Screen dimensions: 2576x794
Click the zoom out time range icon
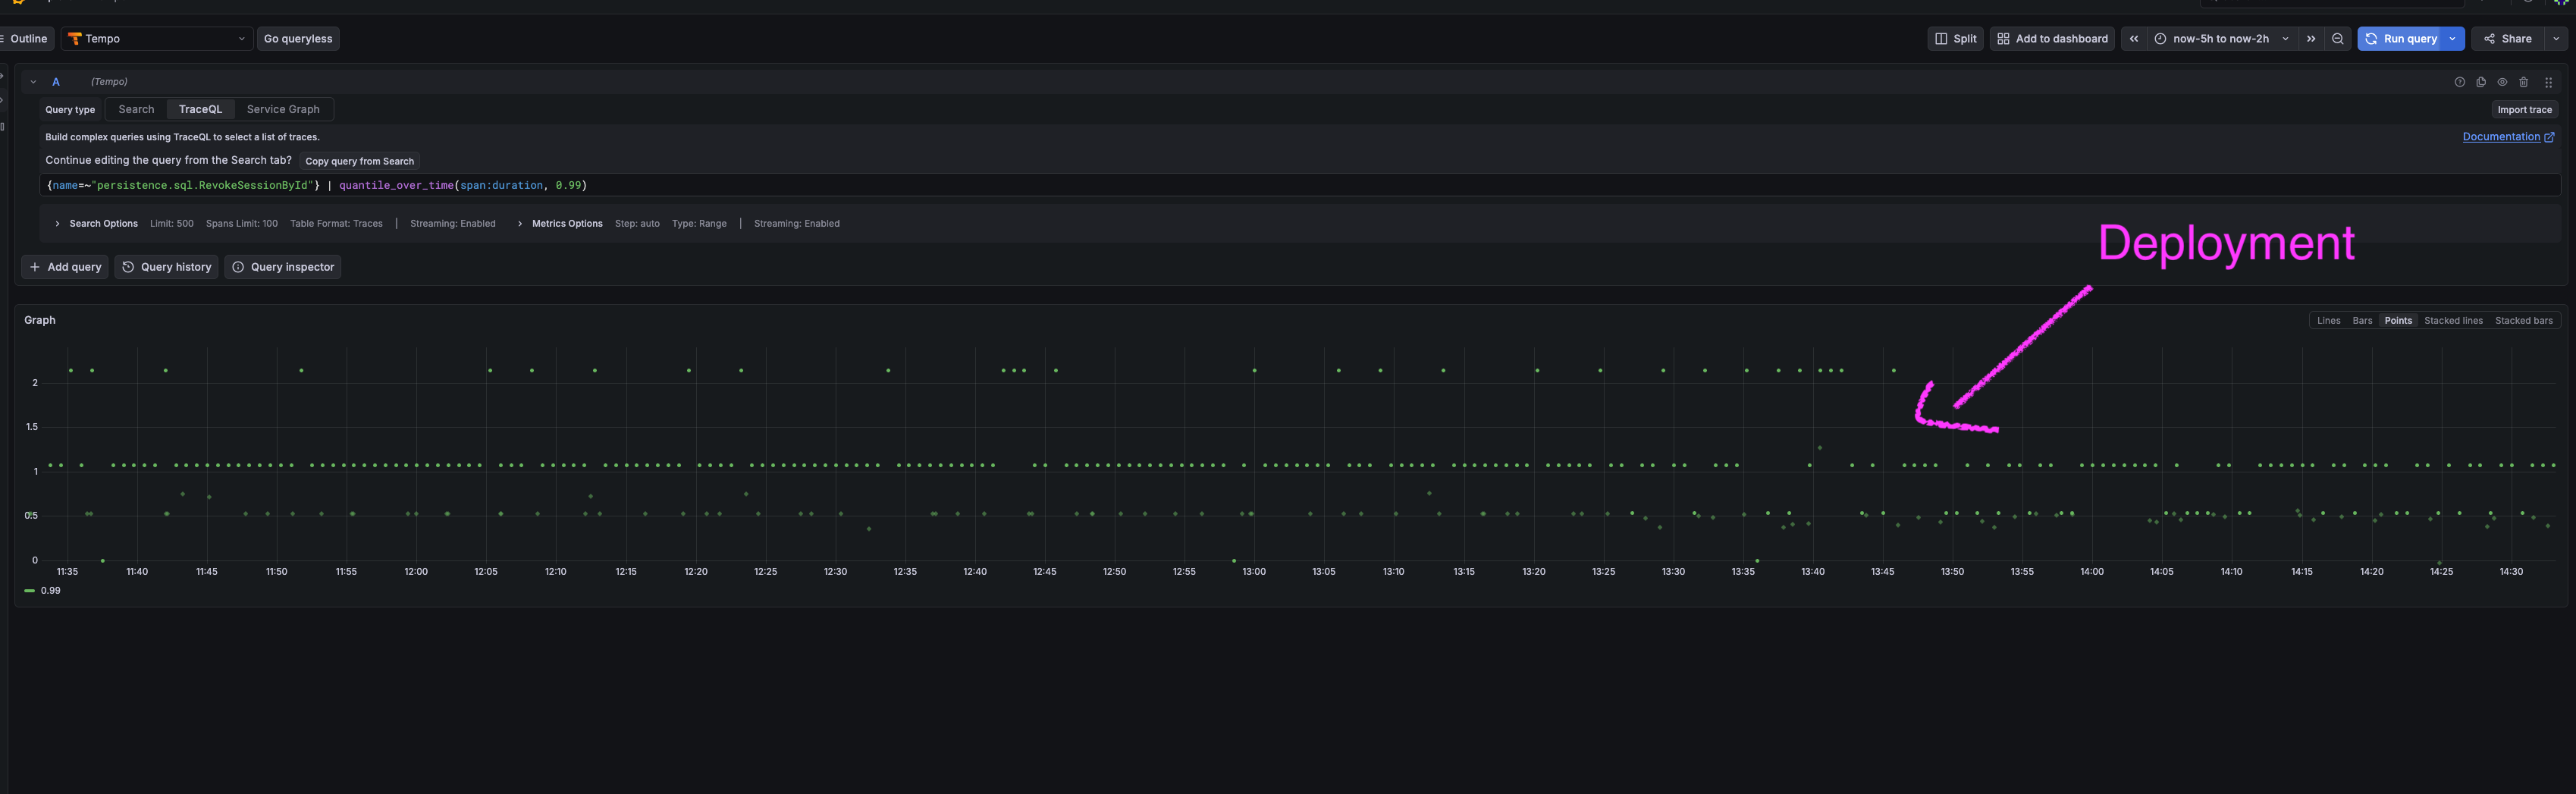click(x=2337, y=39)
